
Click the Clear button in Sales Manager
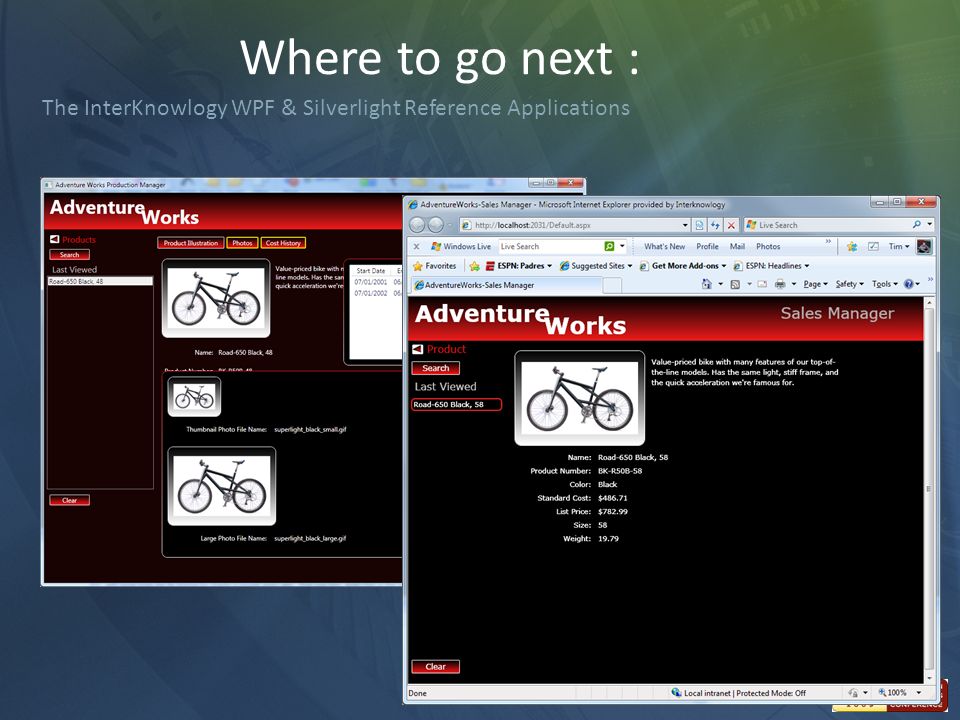(435, 667)
